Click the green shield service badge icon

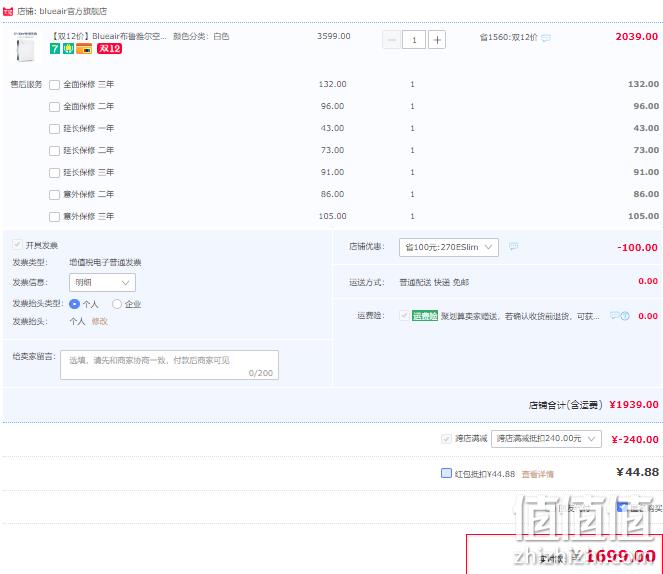pos(68,49)
